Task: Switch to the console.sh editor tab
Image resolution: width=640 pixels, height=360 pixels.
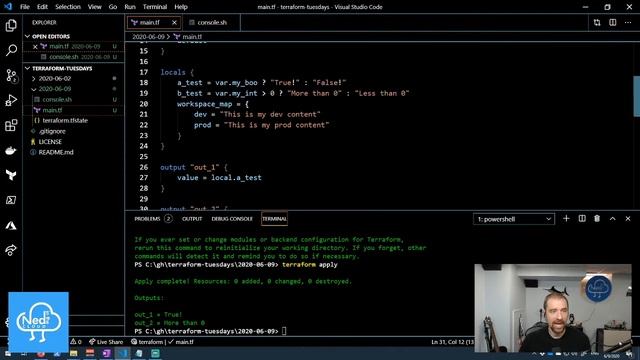Action: (x=212, y=22)
